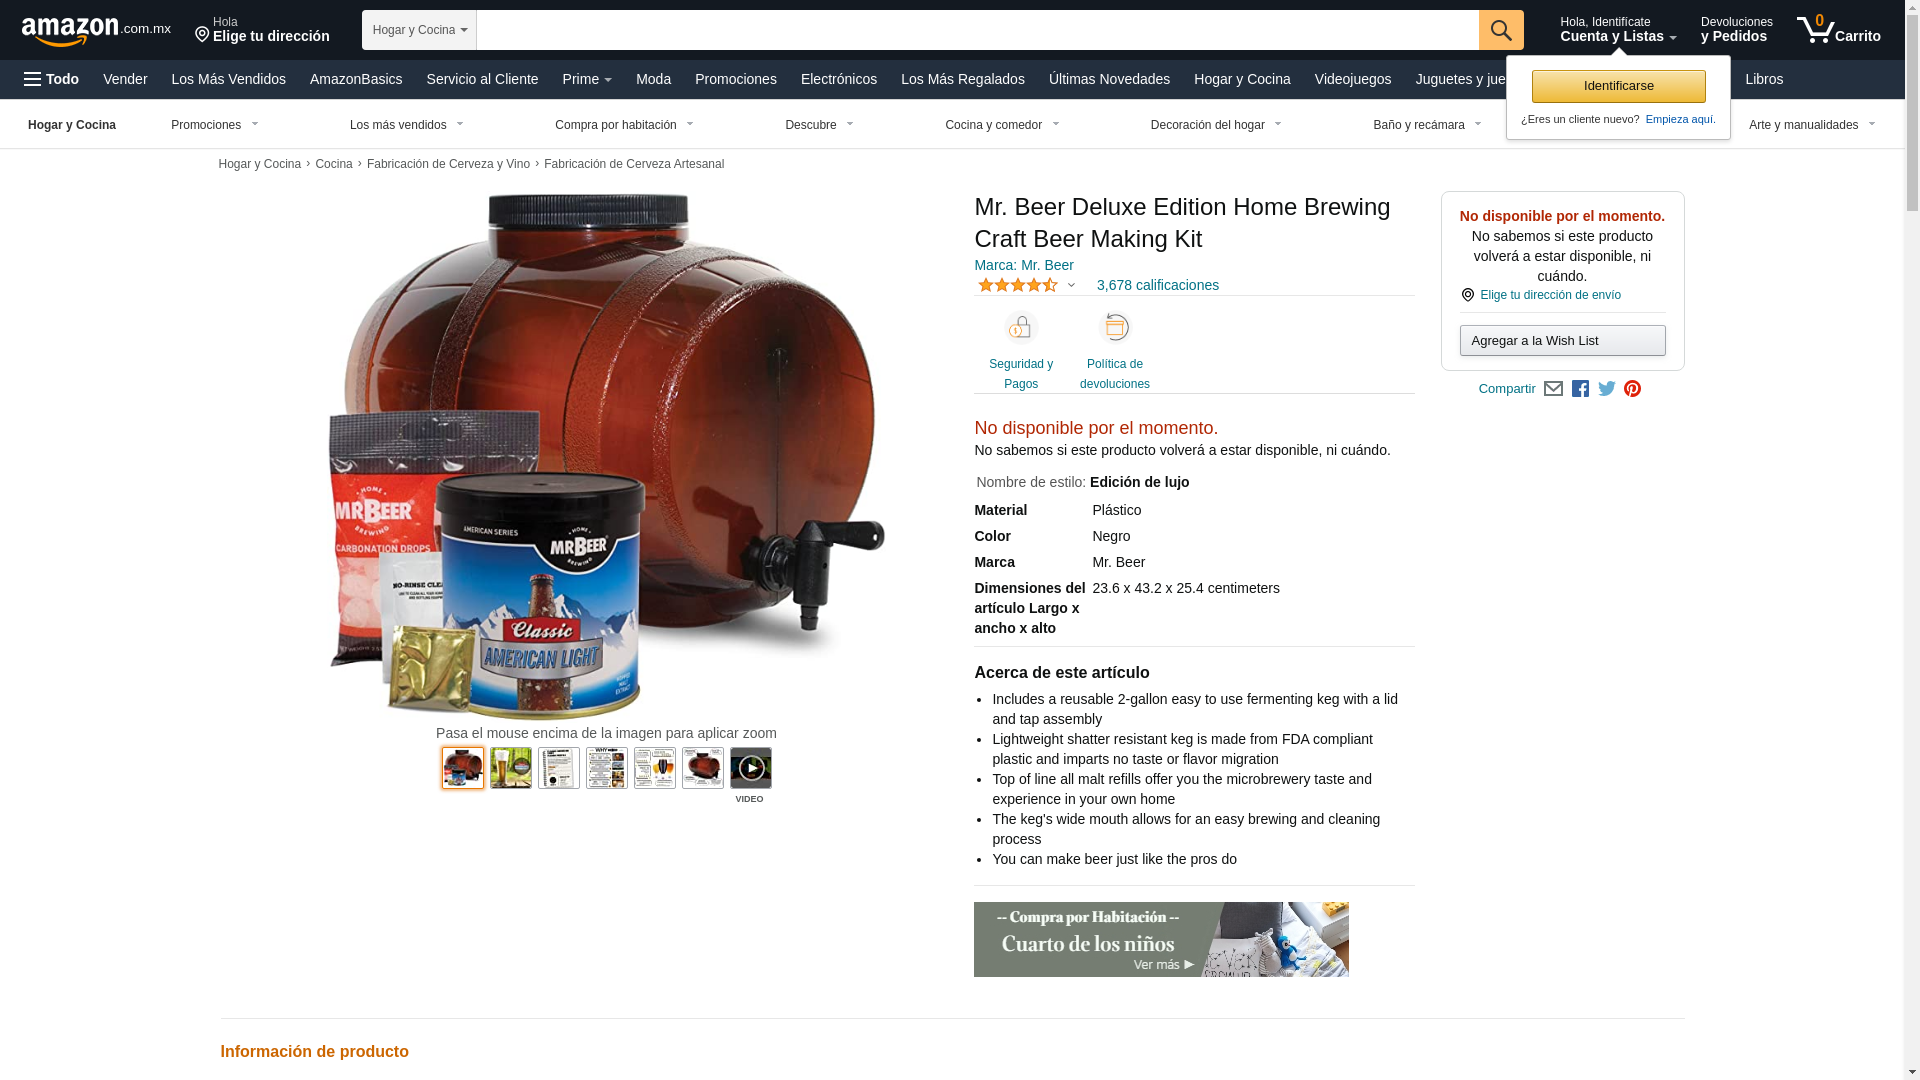Share product on Twitter icon
1920x1080 pixels.
(1607, 389)
